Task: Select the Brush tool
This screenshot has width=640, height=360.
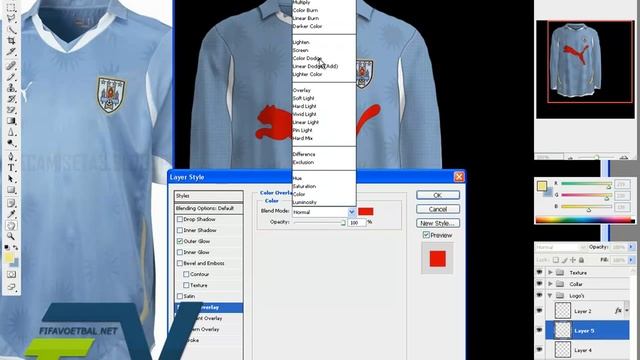Action: point(11,77)
